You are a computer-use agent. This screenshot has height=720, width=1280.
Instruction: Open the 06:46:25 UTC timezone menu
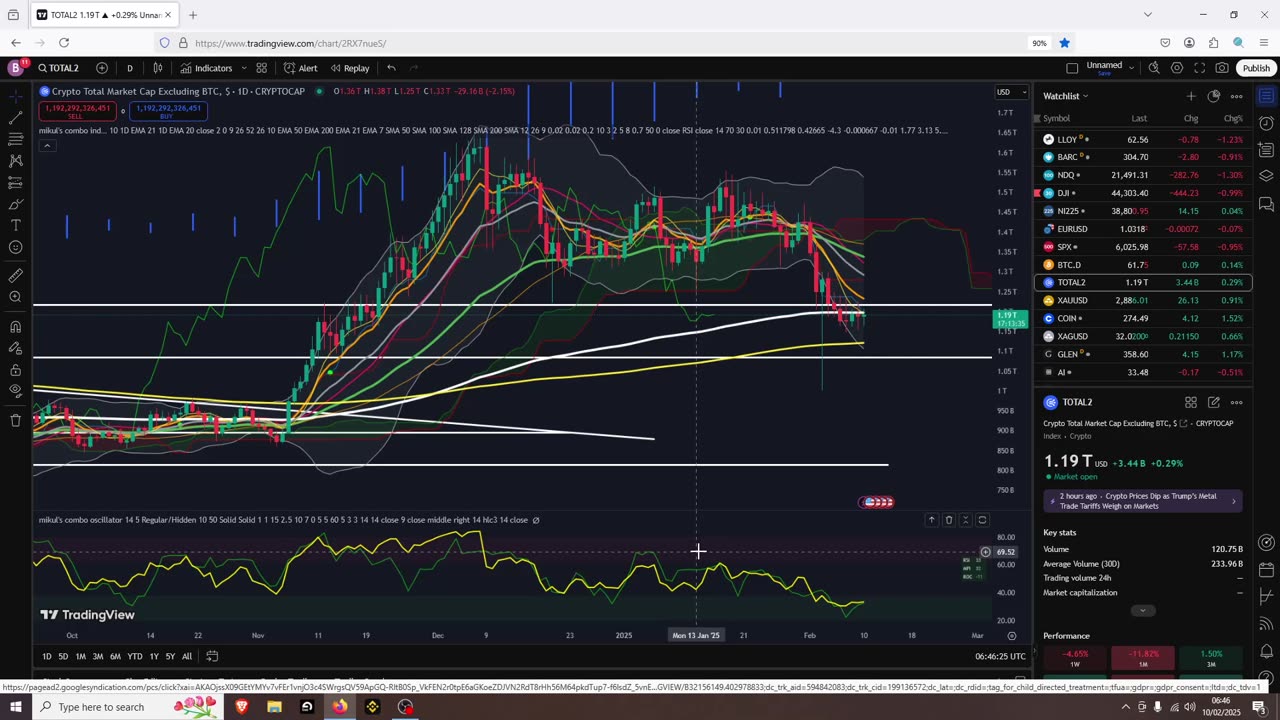coord(1000,656)
